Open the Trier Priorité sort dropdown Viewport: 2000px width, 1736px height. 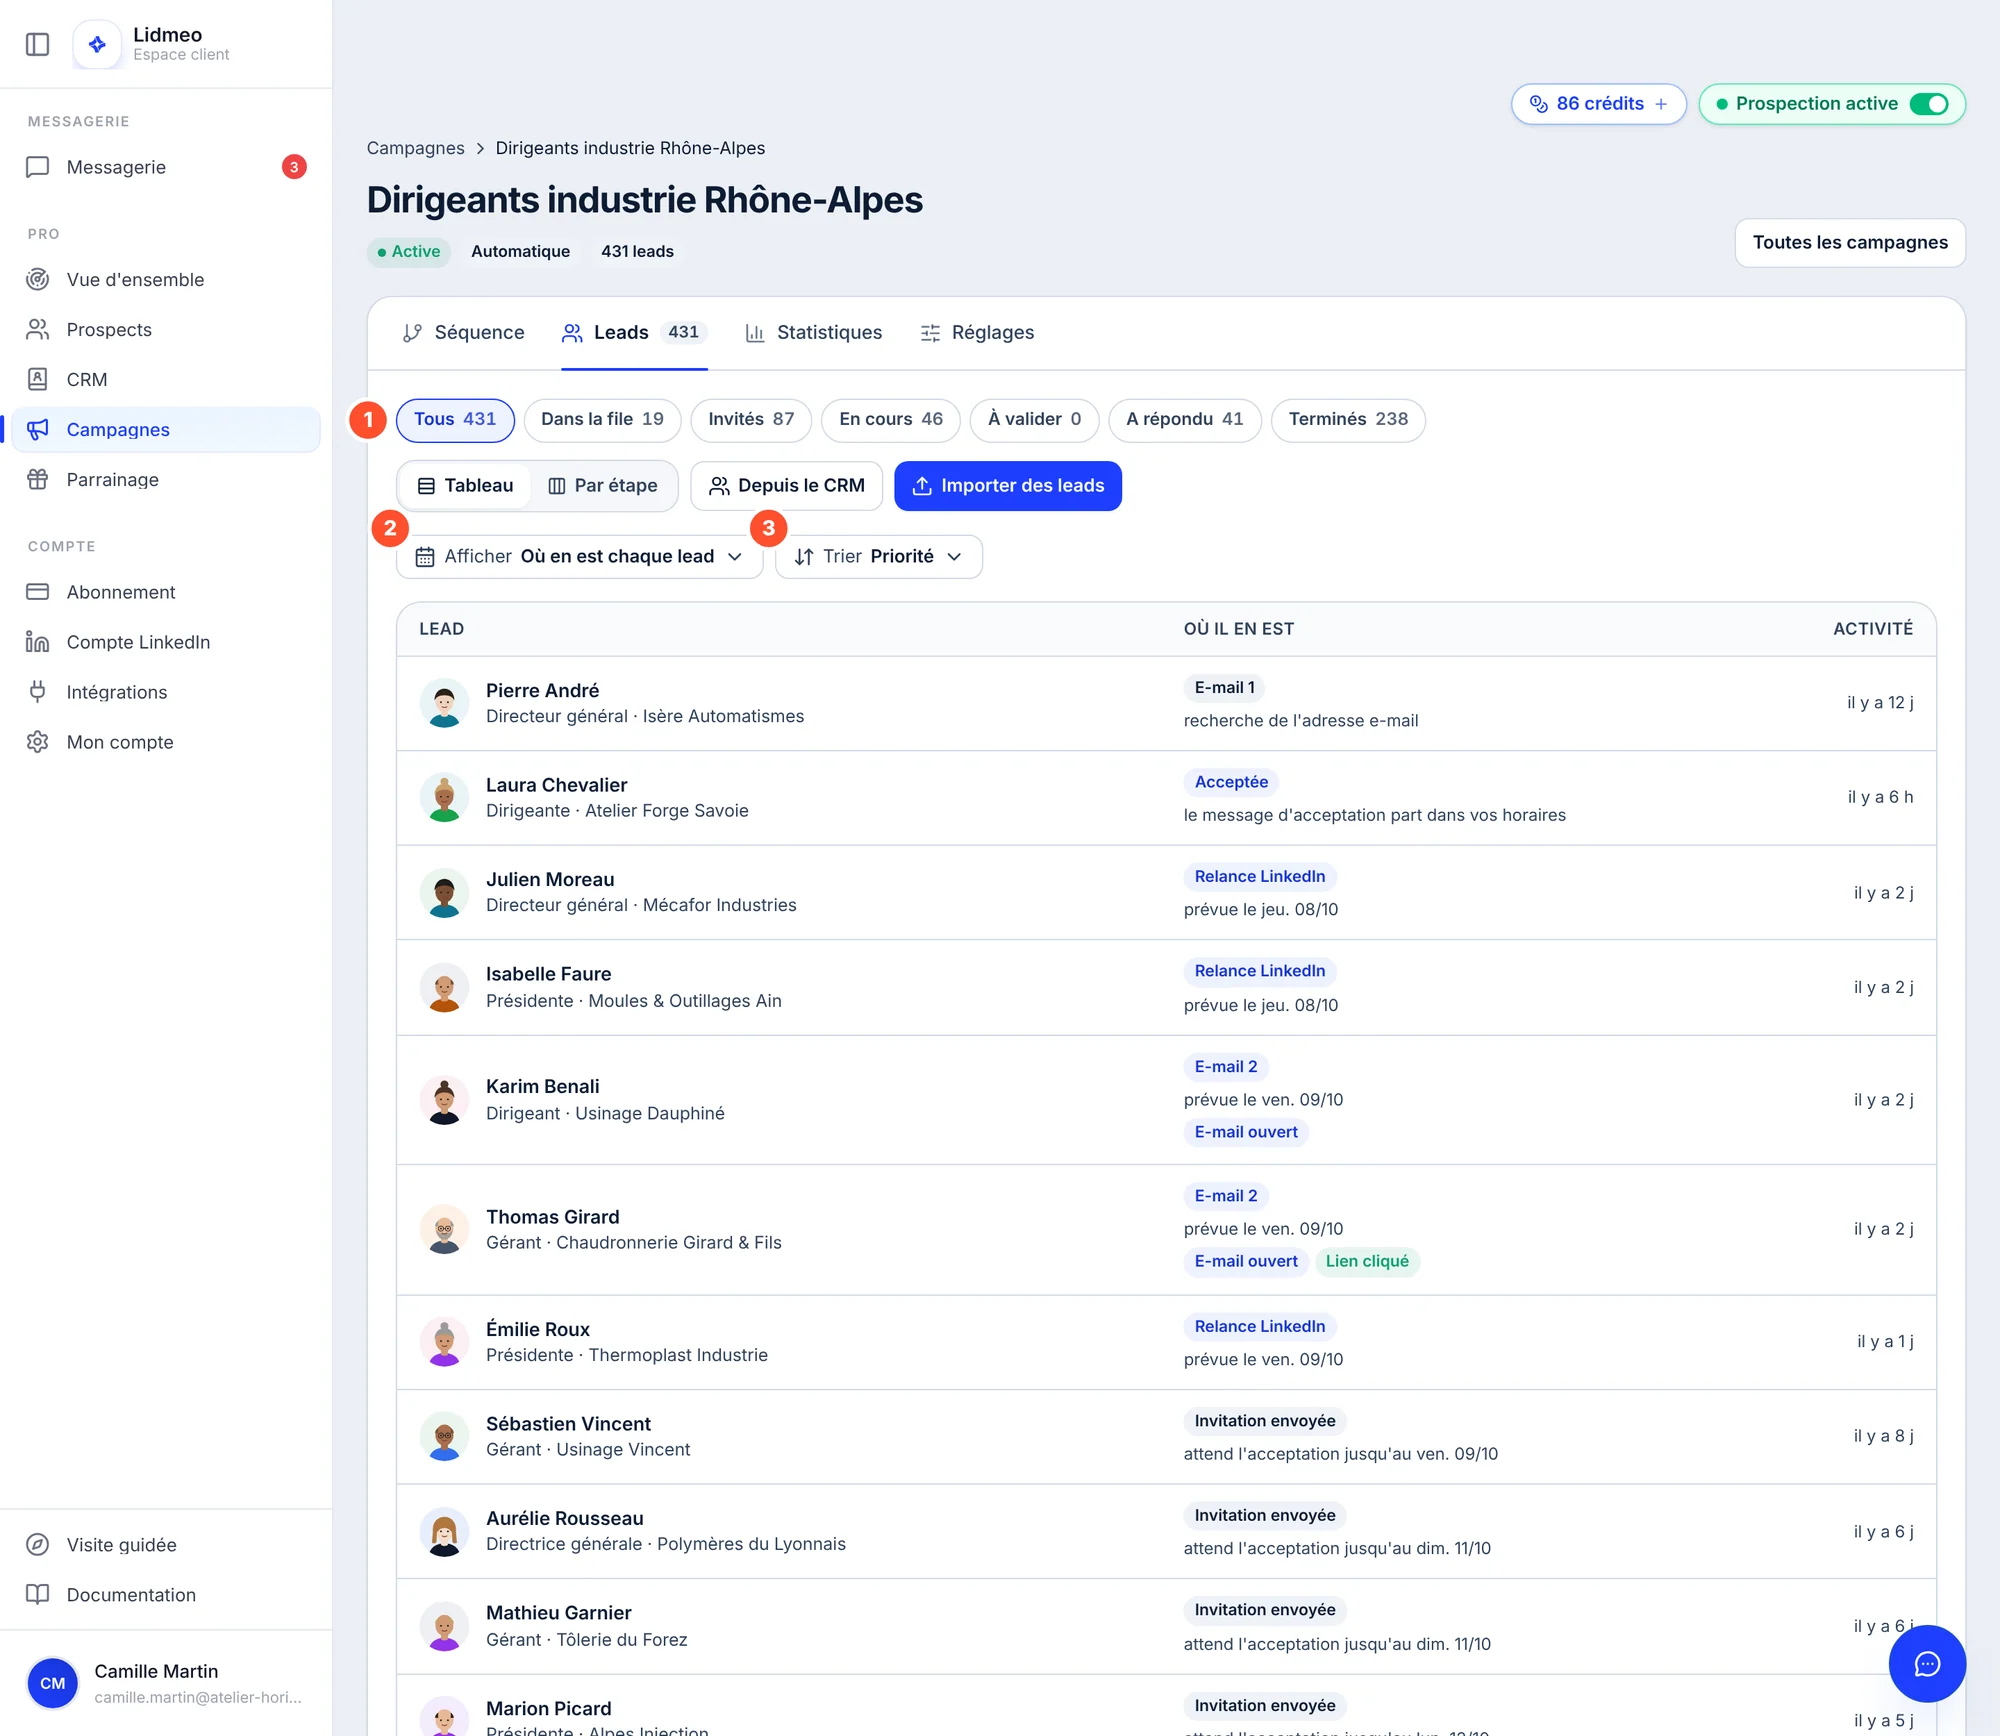878,557
